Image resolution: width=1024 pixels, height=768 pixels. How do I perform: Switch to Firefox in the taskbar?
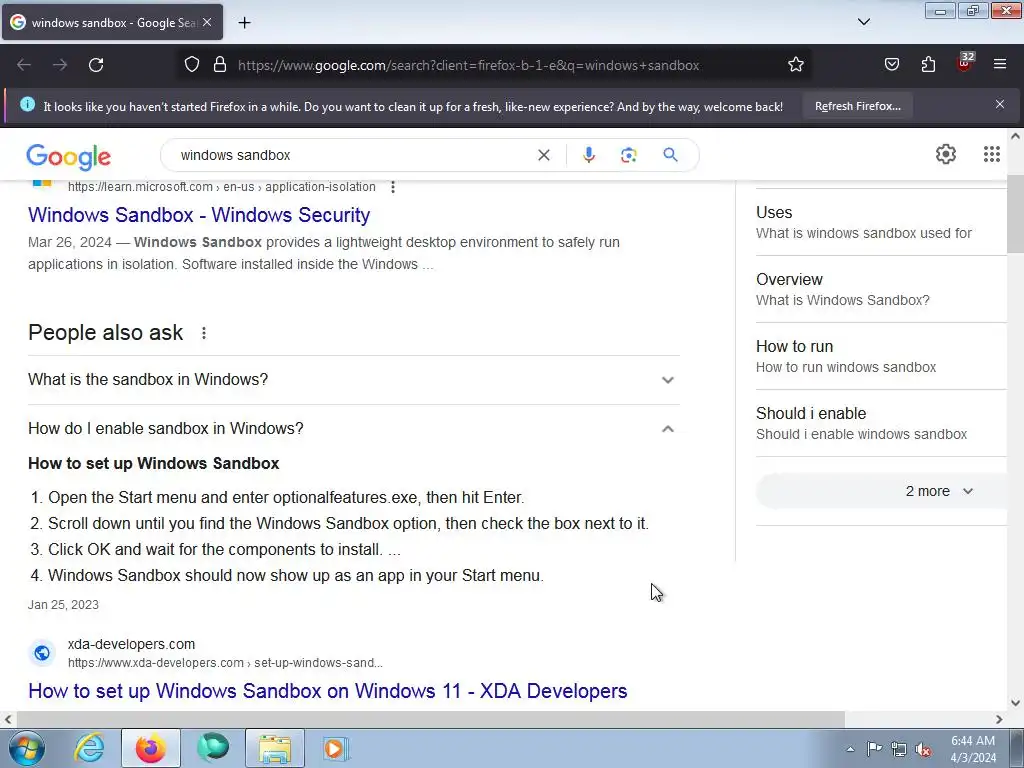coord(151,748)
